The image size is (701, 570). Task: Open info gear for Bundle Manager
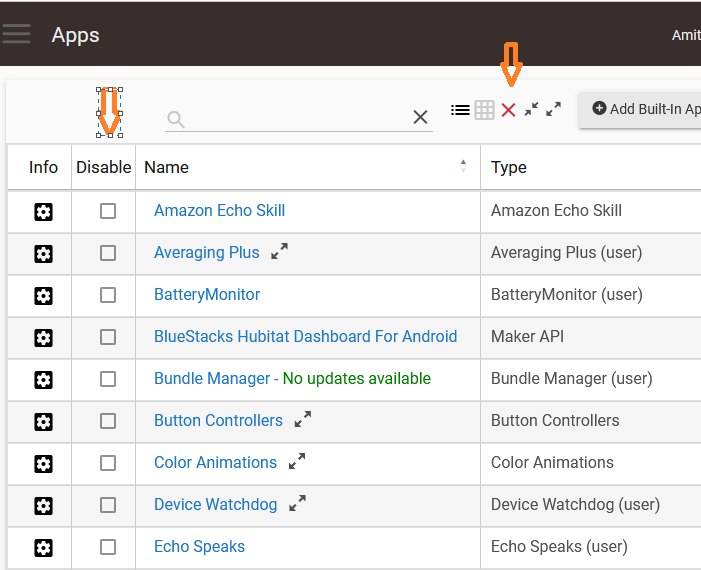(x=43, y=380)
